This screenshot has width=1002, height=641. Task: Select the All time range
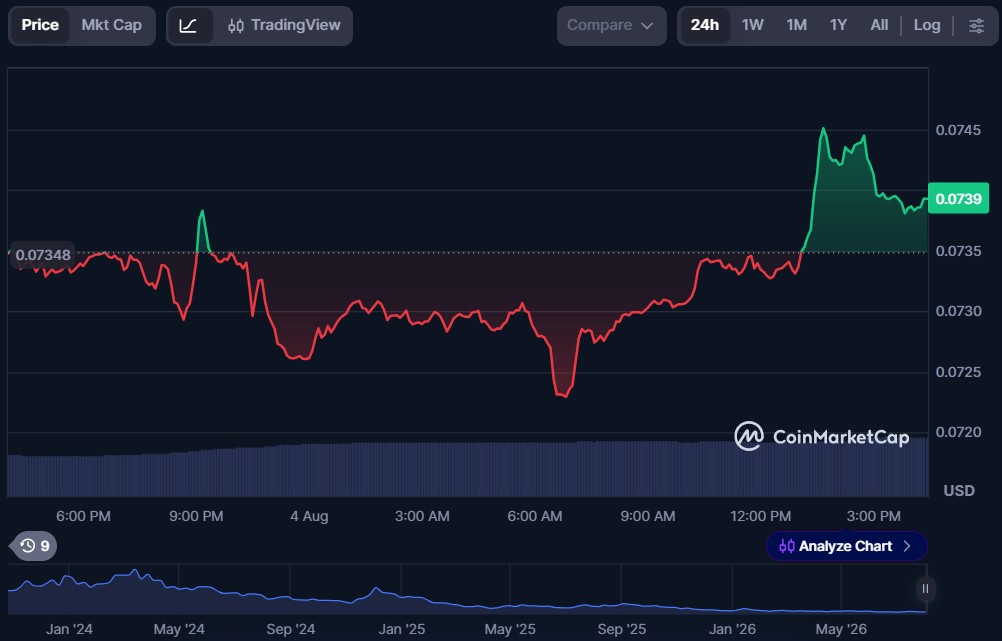click(879, 26)
